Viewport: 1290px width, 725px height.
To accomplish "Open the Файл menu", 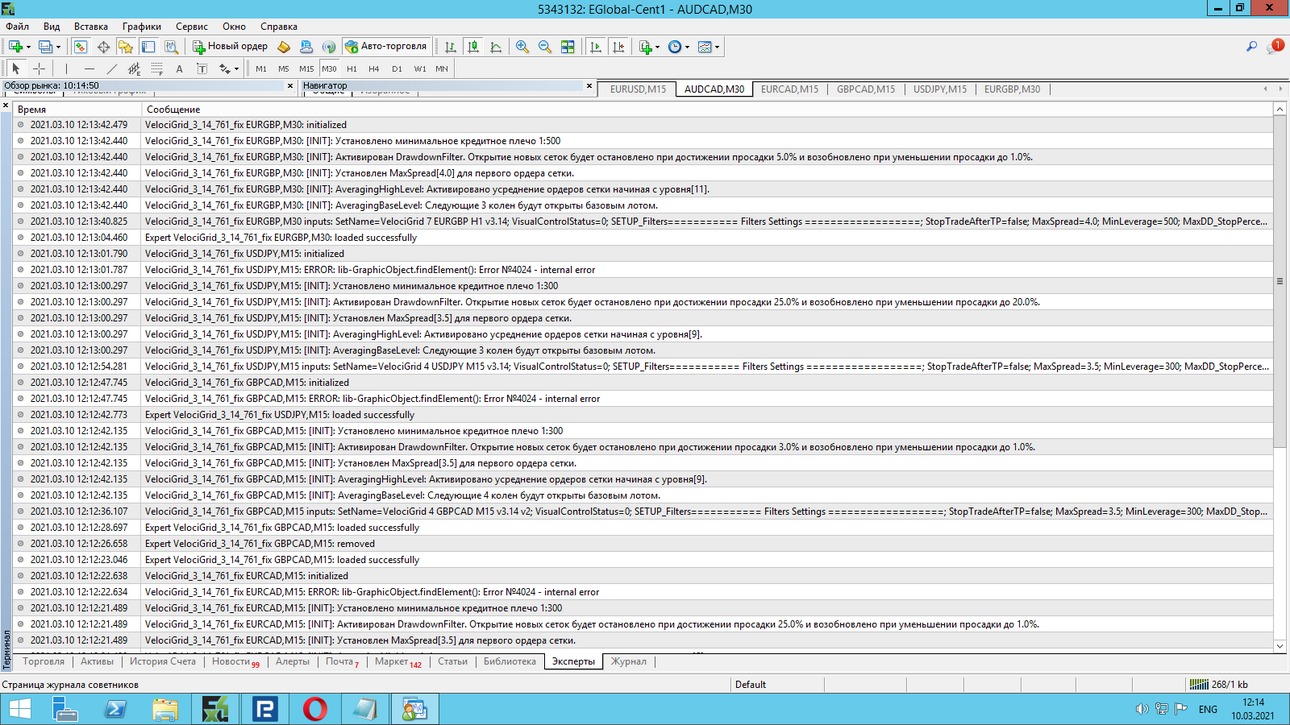I will click(17, 26).
